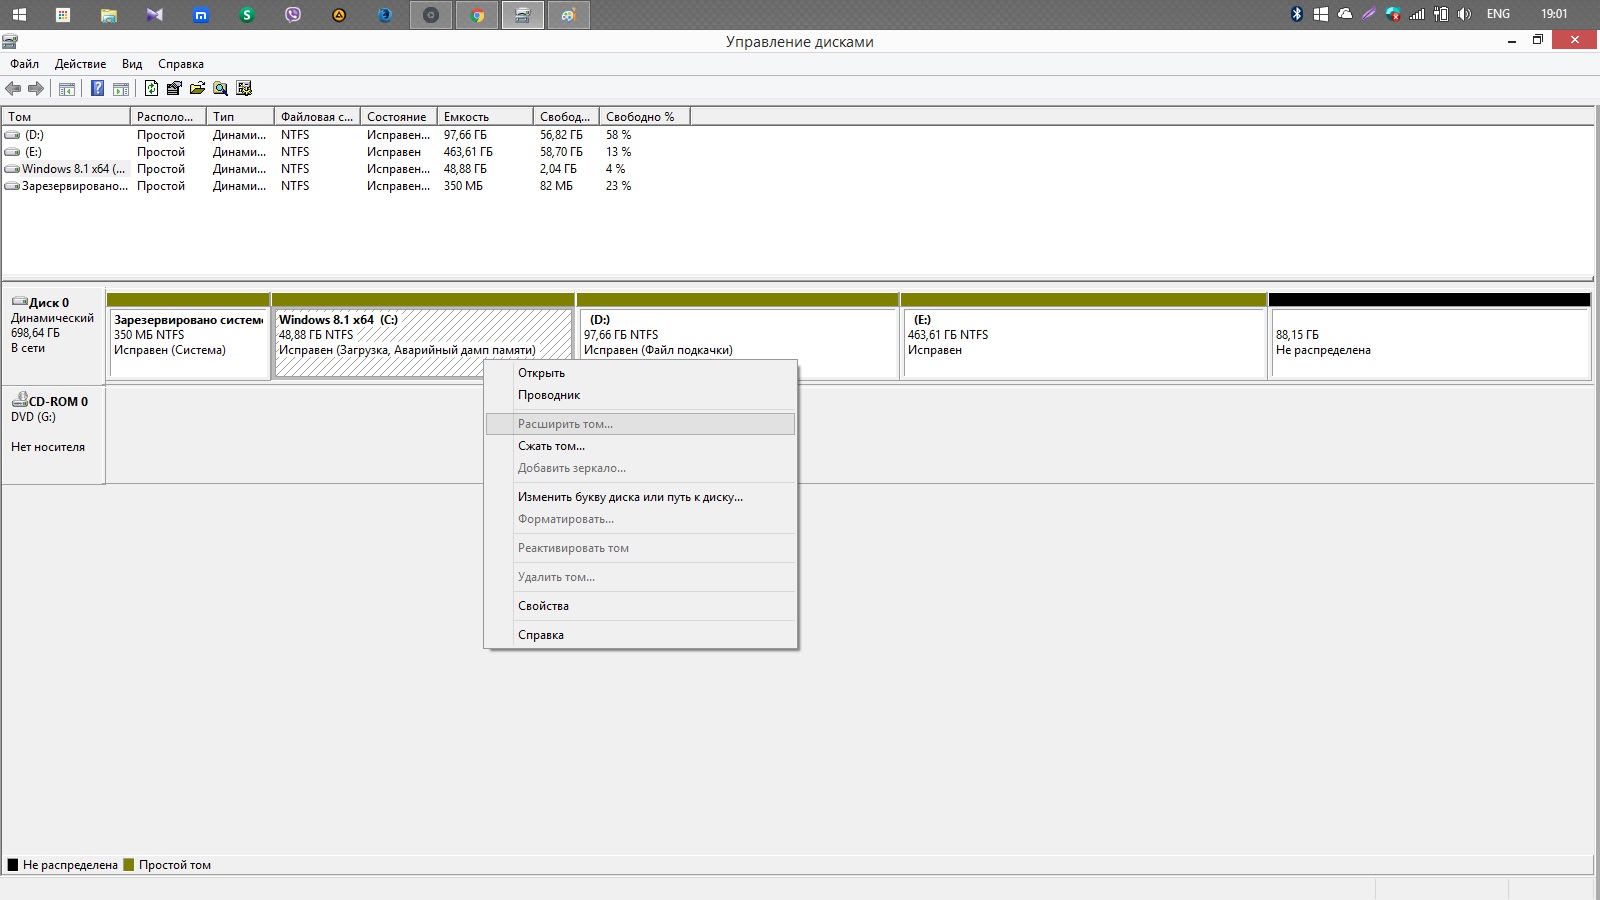Select Свойства in the context menu
1600x900 pixels.
(543, 606)
